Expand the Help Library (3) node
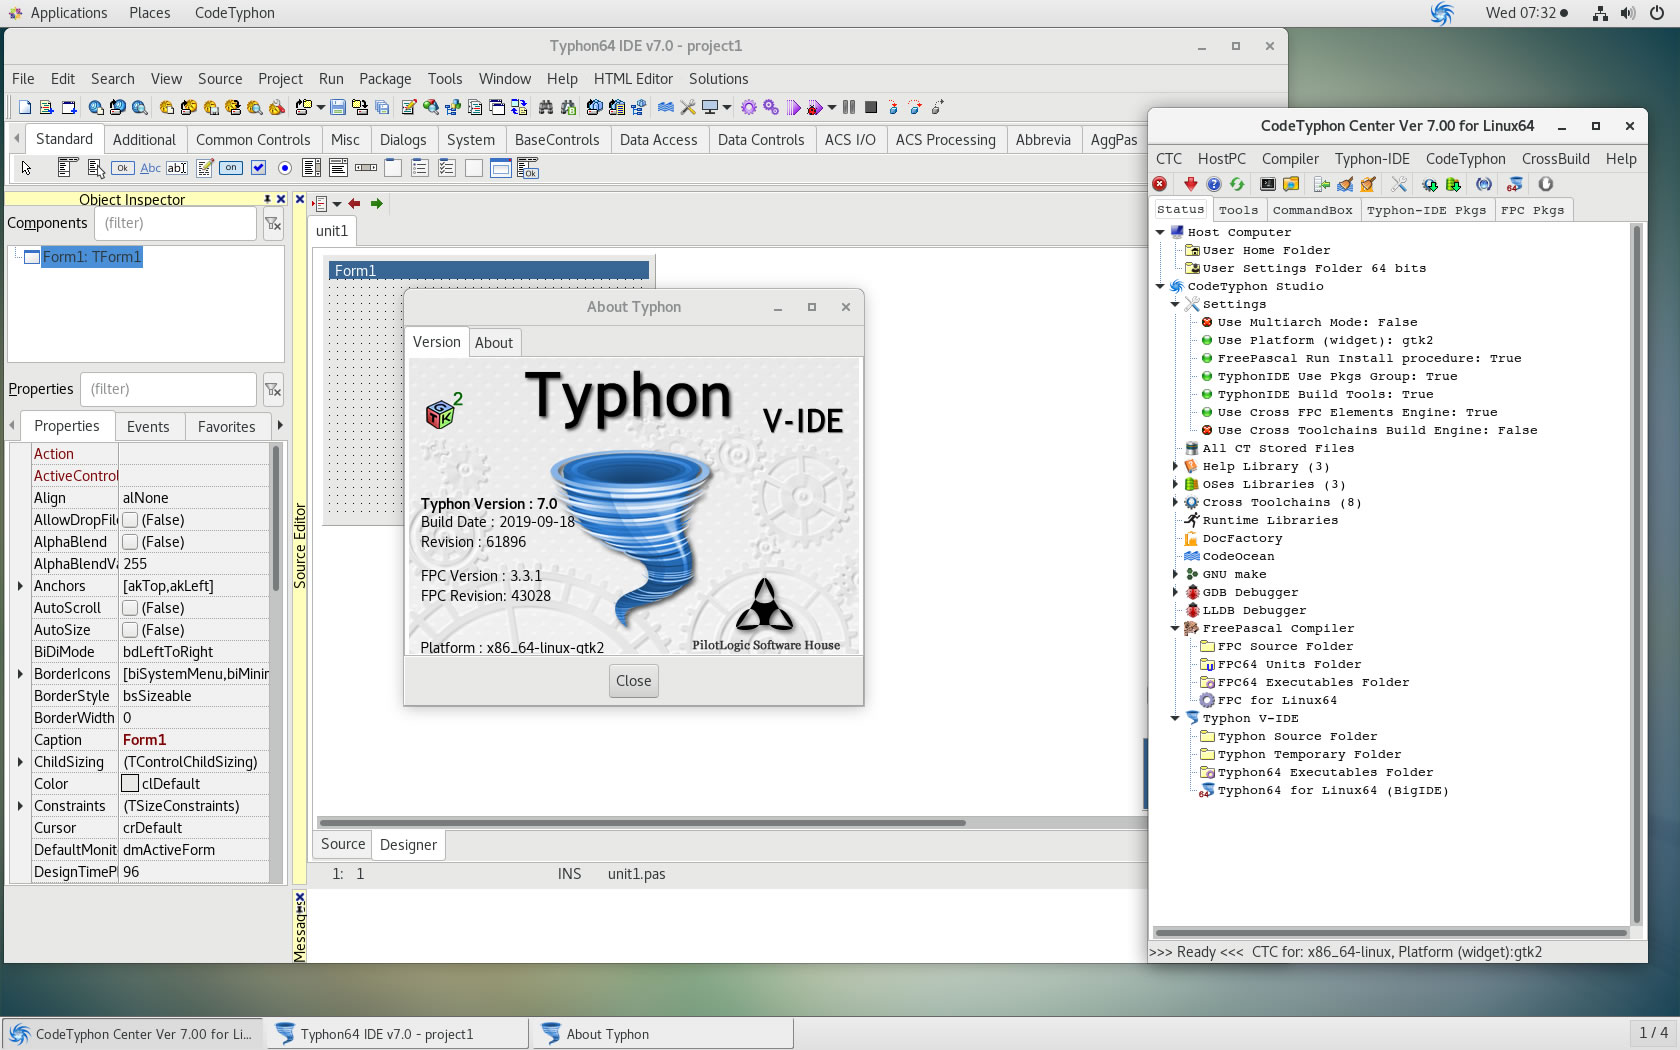The height and width of the screenshot is (1050, 1680). tap(1176, 466)
